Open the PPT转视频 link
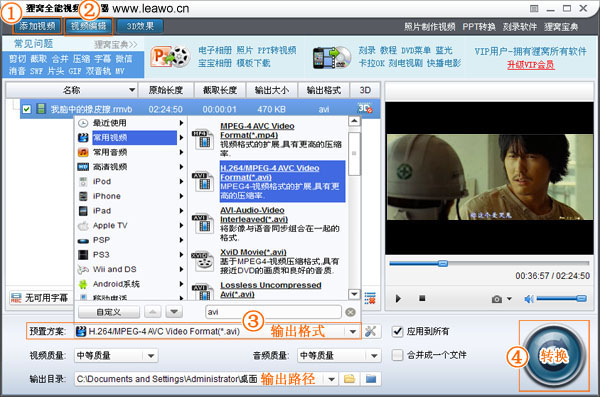600x397 pixels. pos(277,51)
